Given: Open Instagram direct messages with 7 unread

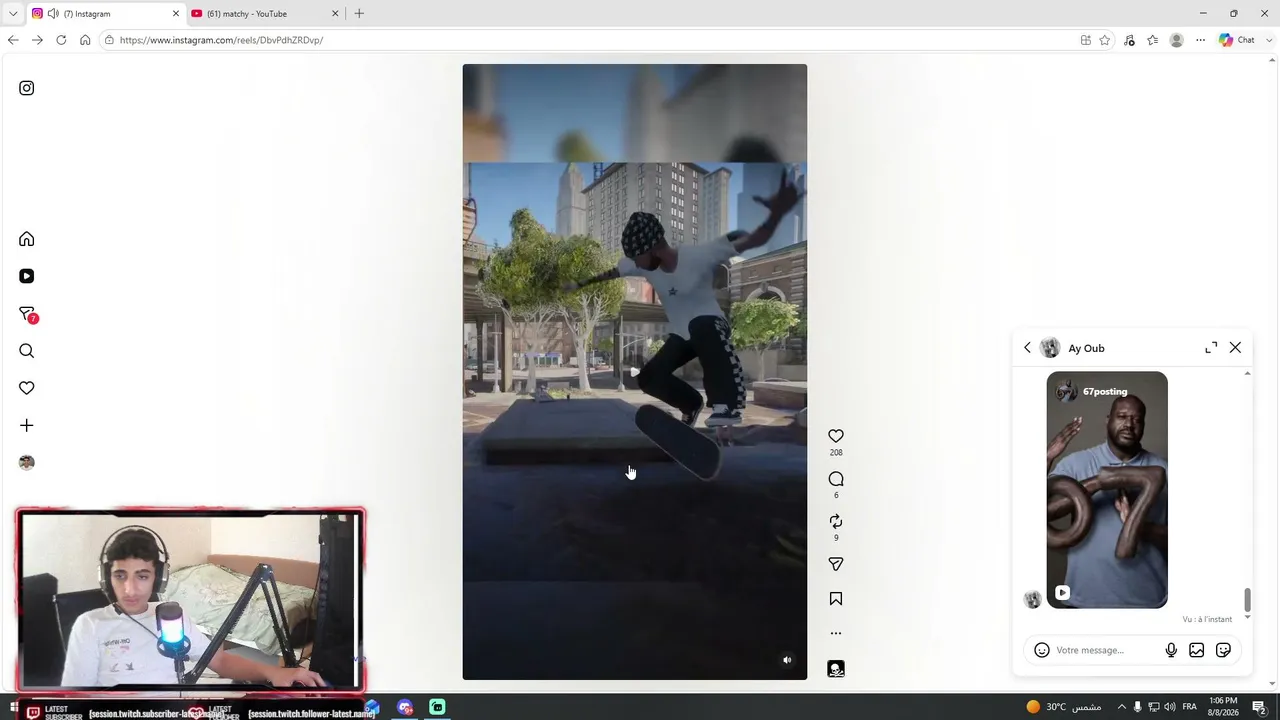Looking at the screenshot, I should pyautogui.click(x=27, y=314).
